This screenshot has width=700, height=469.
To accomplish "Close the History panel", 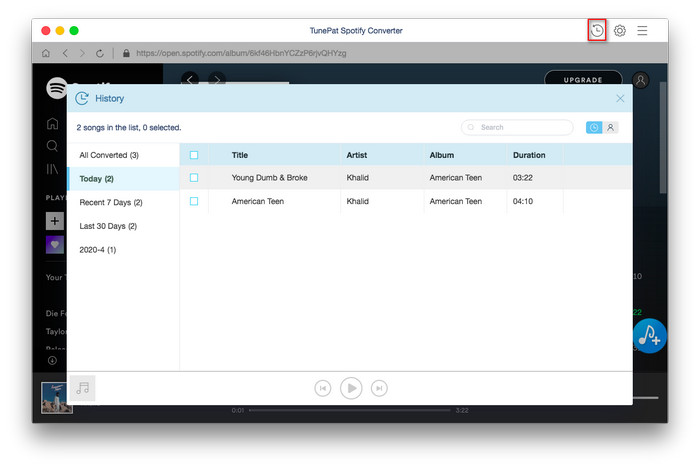I will tap(620, 99).
